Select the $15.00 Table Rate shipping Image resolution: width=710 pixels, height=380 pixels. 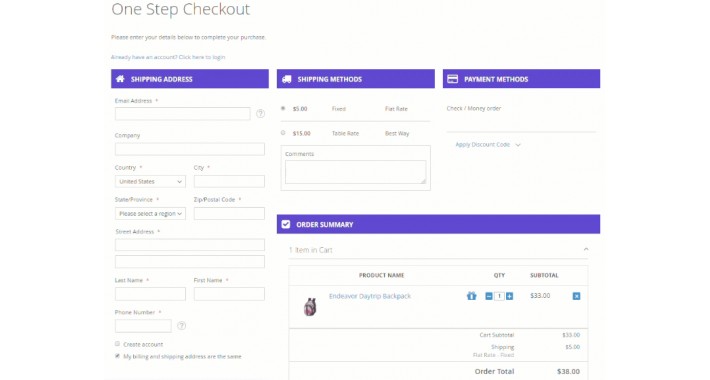click(283, 133)
